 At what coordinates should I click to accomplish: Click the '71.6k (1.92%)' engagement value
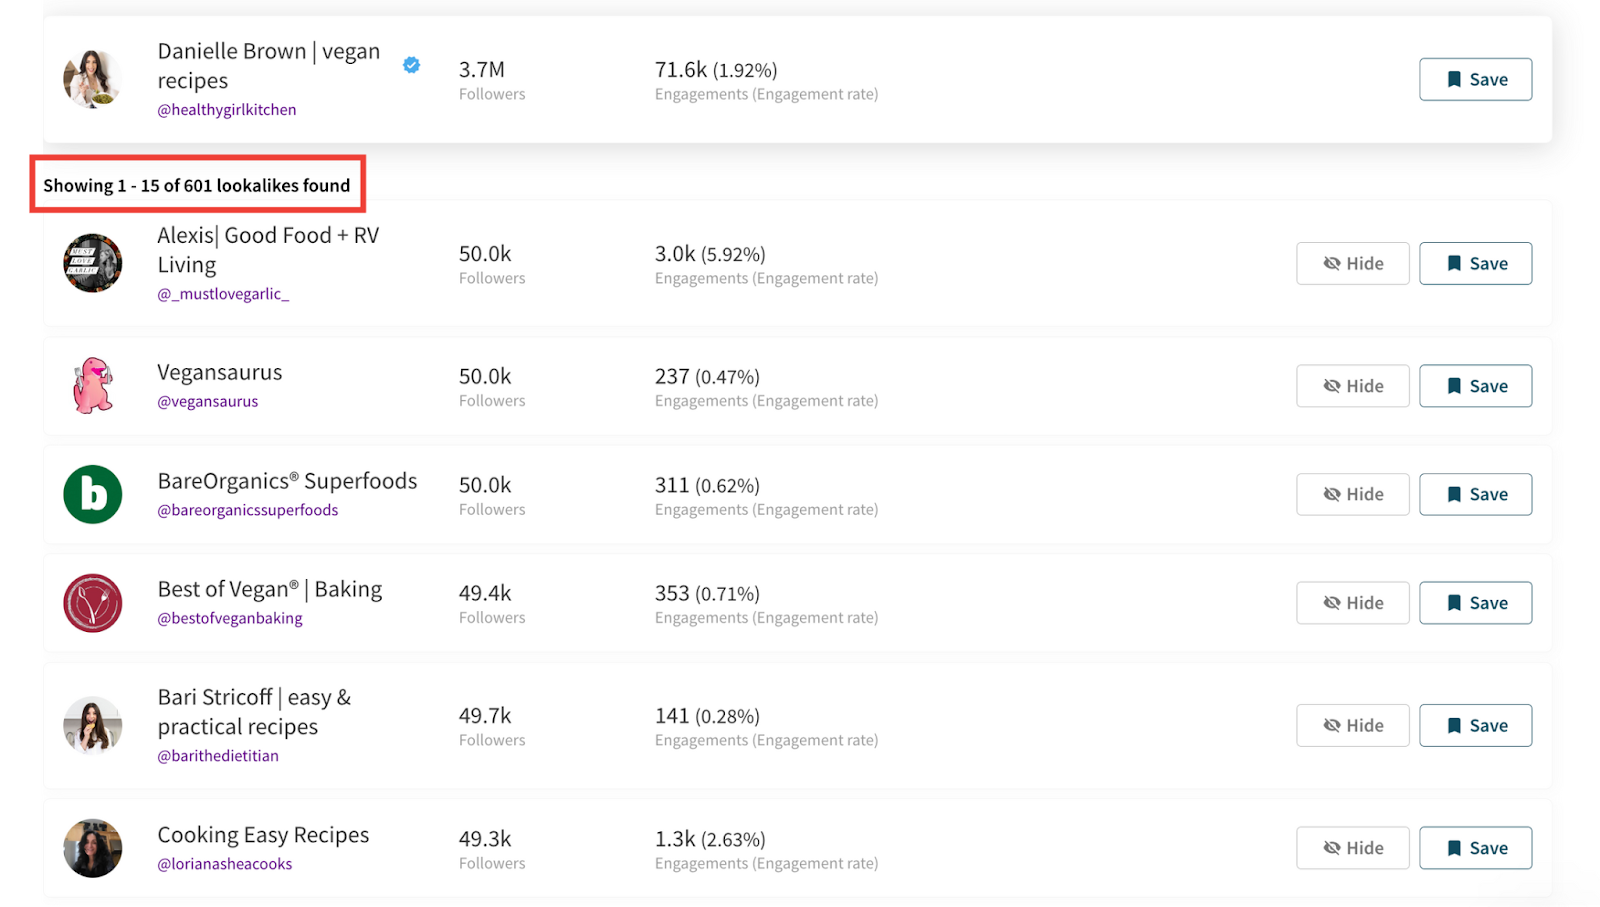[716, 70]
